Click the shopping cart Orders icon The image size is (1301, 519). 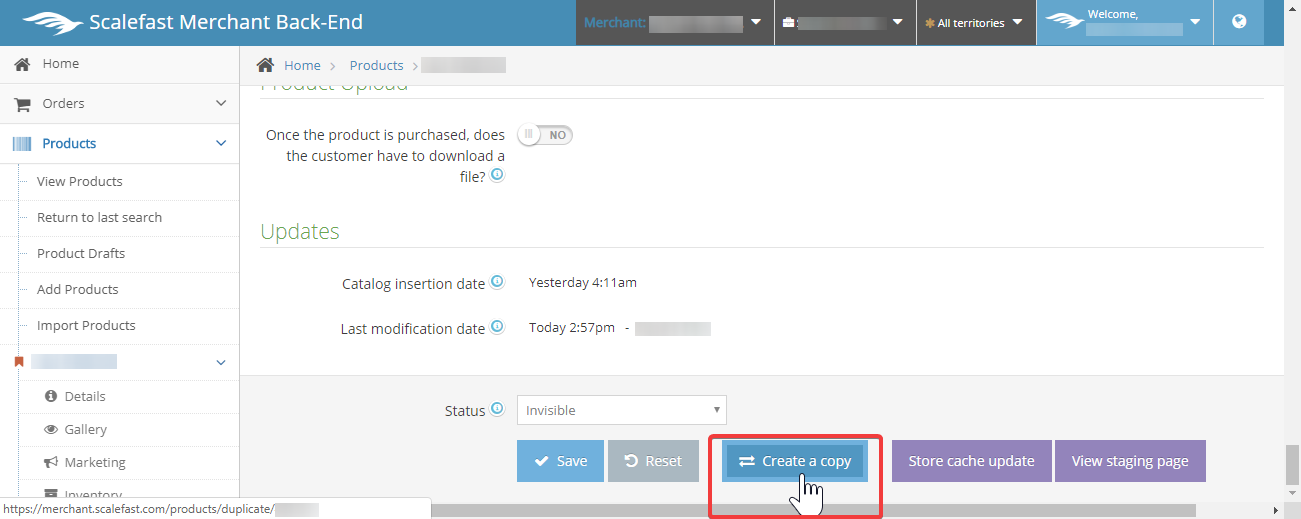click(x=22, y=104)
